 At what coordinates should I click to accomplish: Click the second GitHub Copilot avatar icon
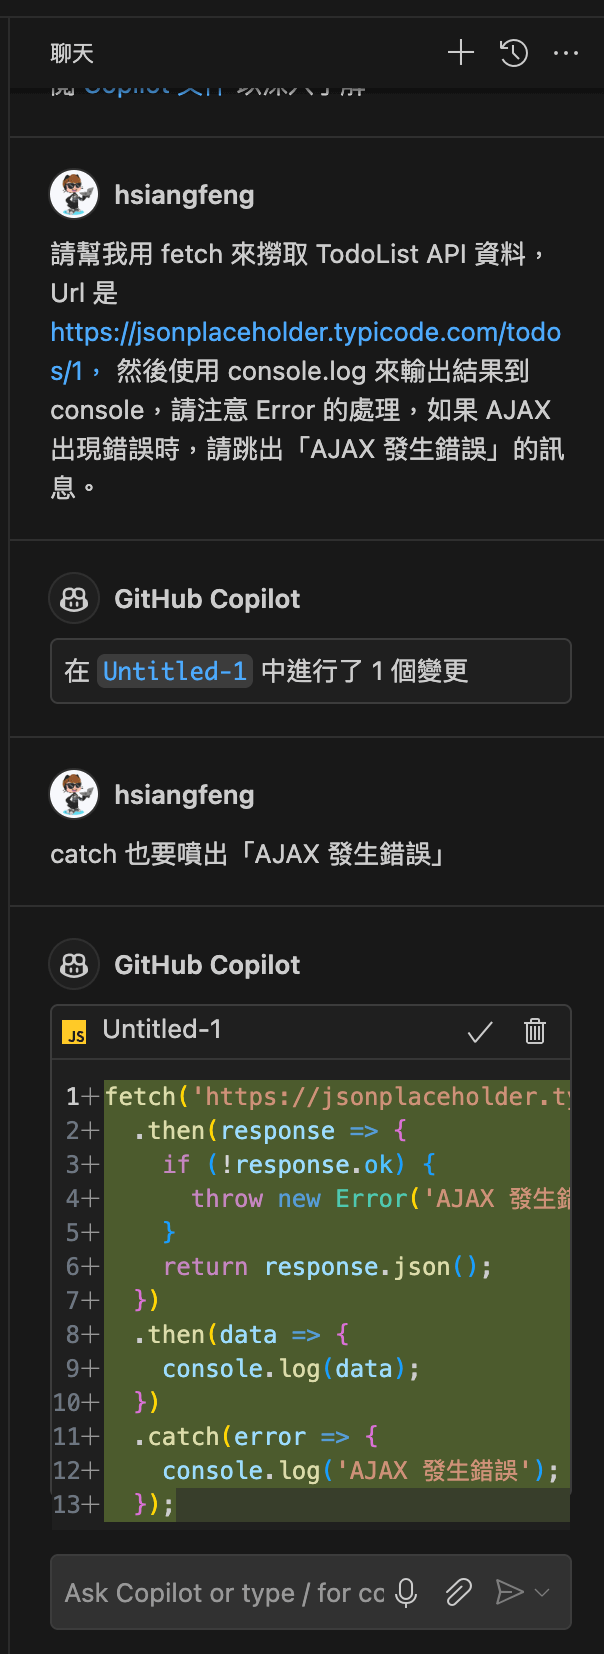(74, 965)
